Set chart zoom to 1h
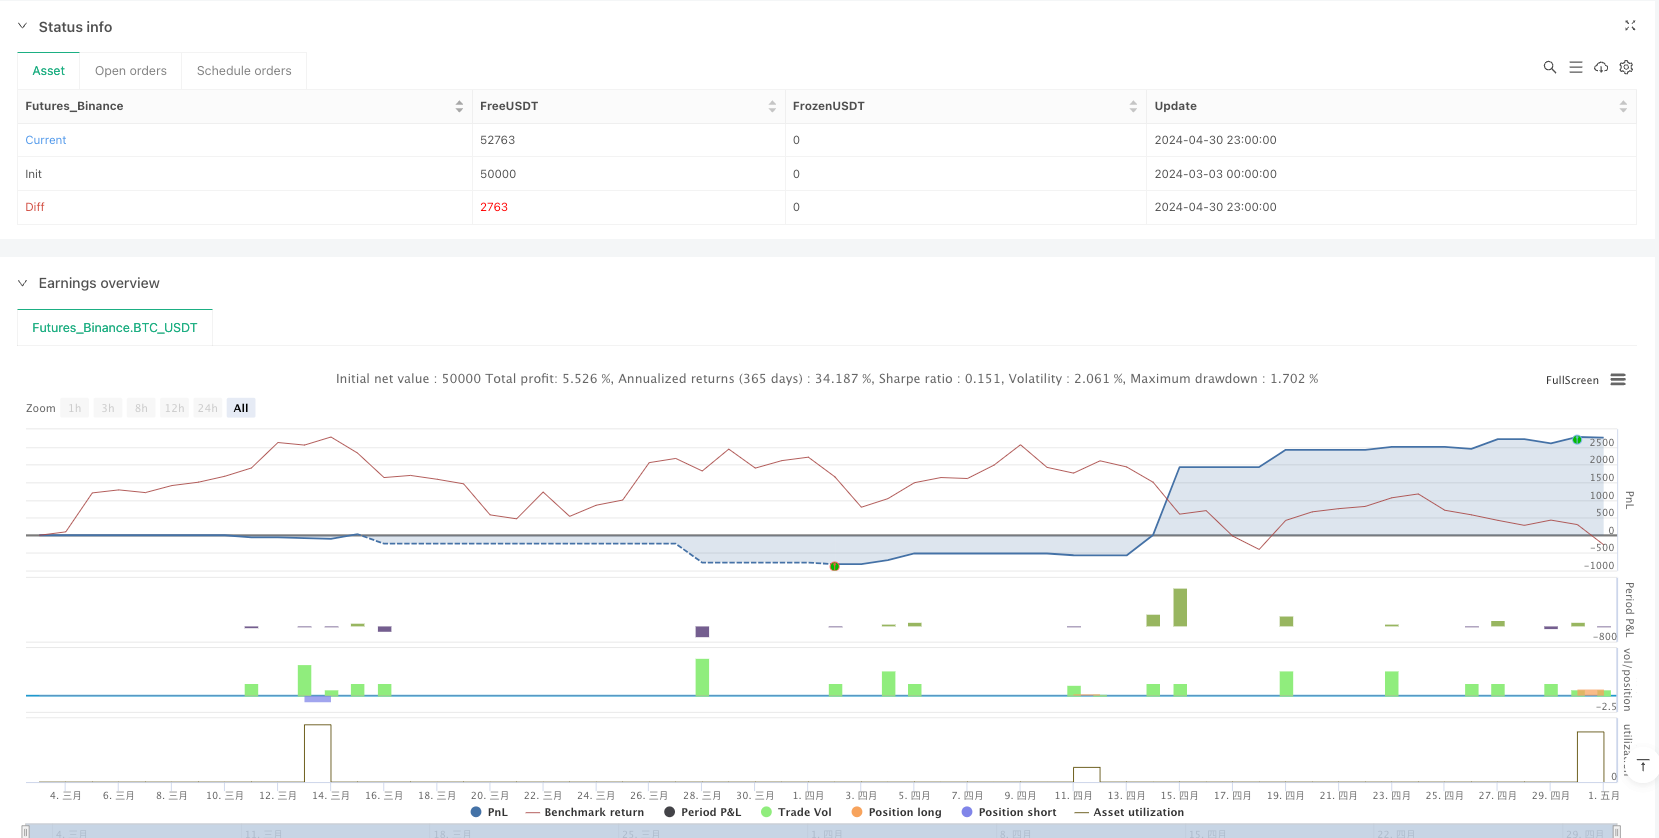This screenshot has height=838, width=1659. pyautogui.click(x=75, y=408)
